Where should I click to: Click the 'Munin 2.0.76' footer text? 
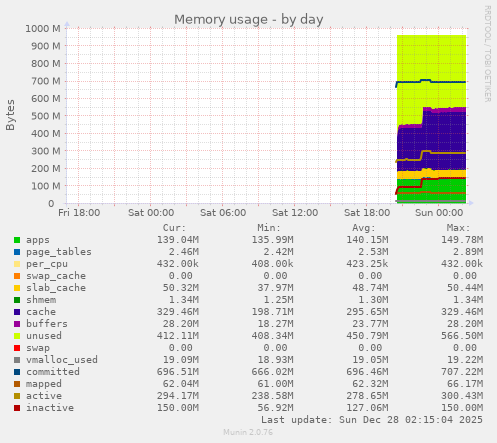click(248, 432)
